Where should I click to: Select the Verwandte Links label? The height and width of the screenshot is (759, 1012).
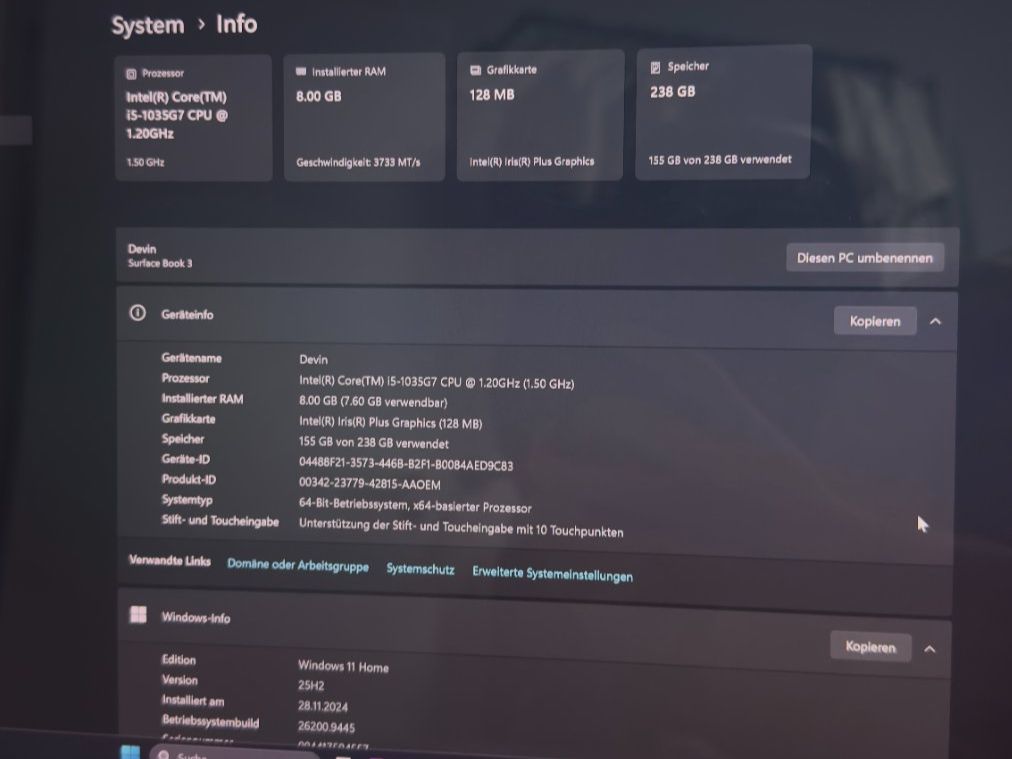(170, 560)
